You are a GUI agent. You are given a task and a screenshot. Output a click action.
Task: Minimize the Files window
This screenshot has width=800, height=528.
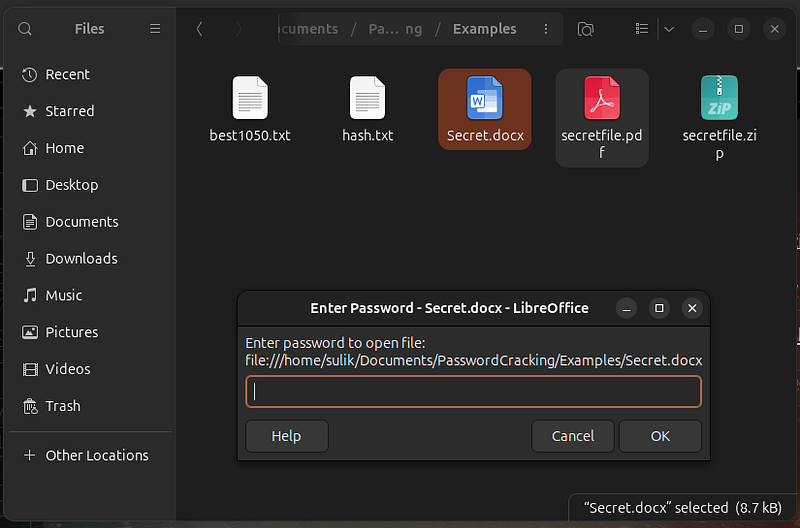pyautogui.click(x=703, y=29)
